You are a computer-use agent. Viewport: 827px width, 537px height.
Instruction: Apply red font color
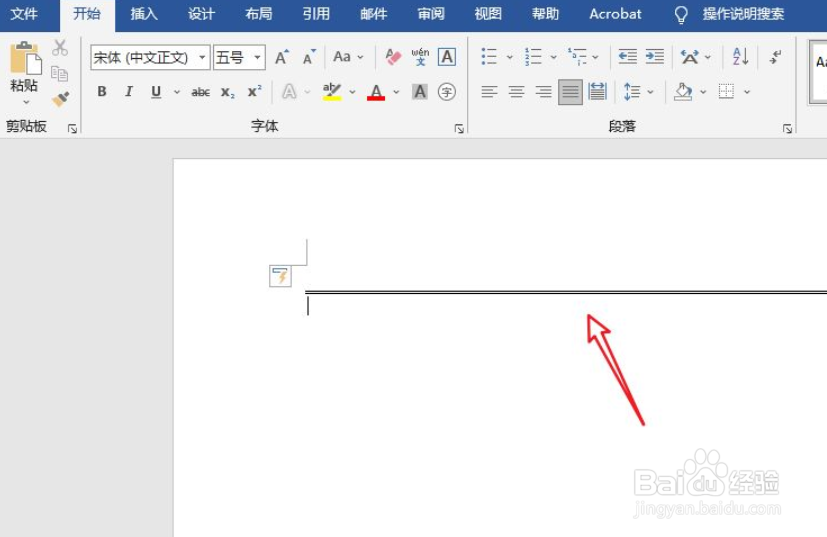376,92
